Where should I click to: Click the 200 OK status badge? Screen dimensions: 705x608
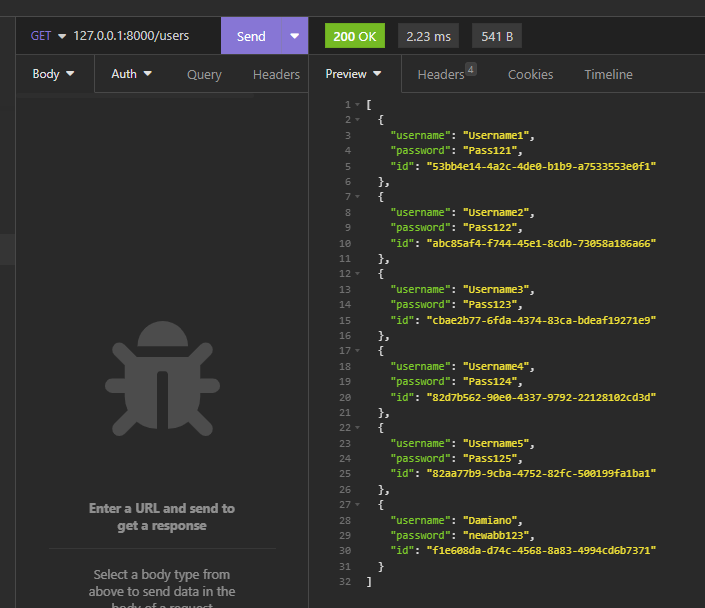(x=354, y=37)
